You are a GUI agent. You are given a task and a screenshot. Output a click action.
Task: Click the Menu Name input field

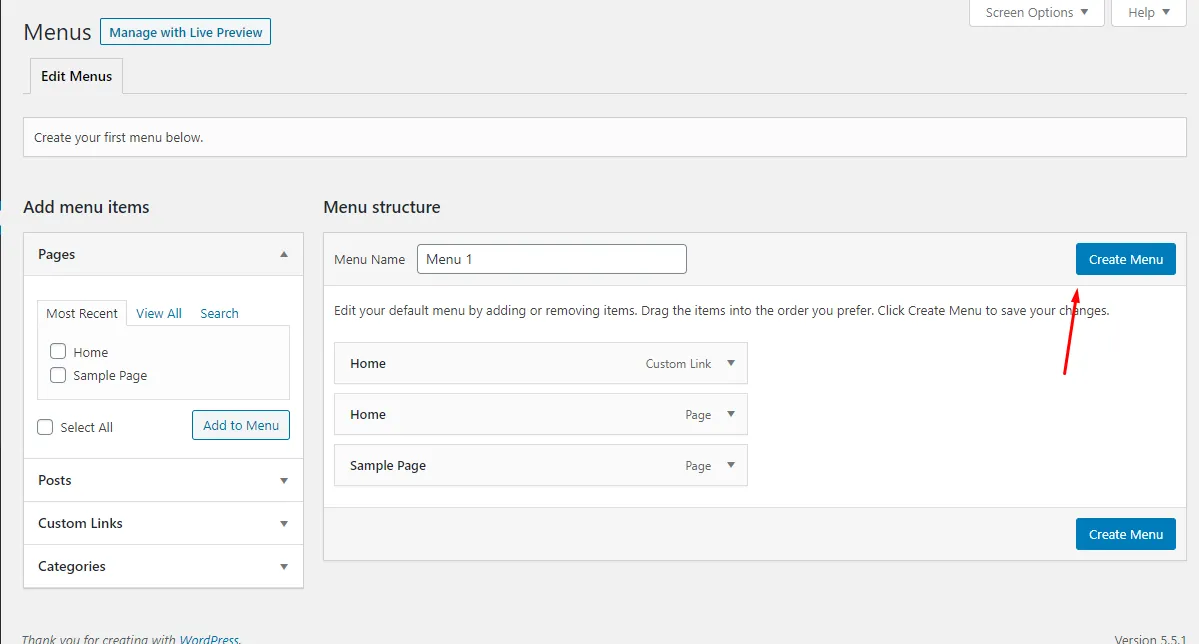pyautogui.click(x=551, y=260)
